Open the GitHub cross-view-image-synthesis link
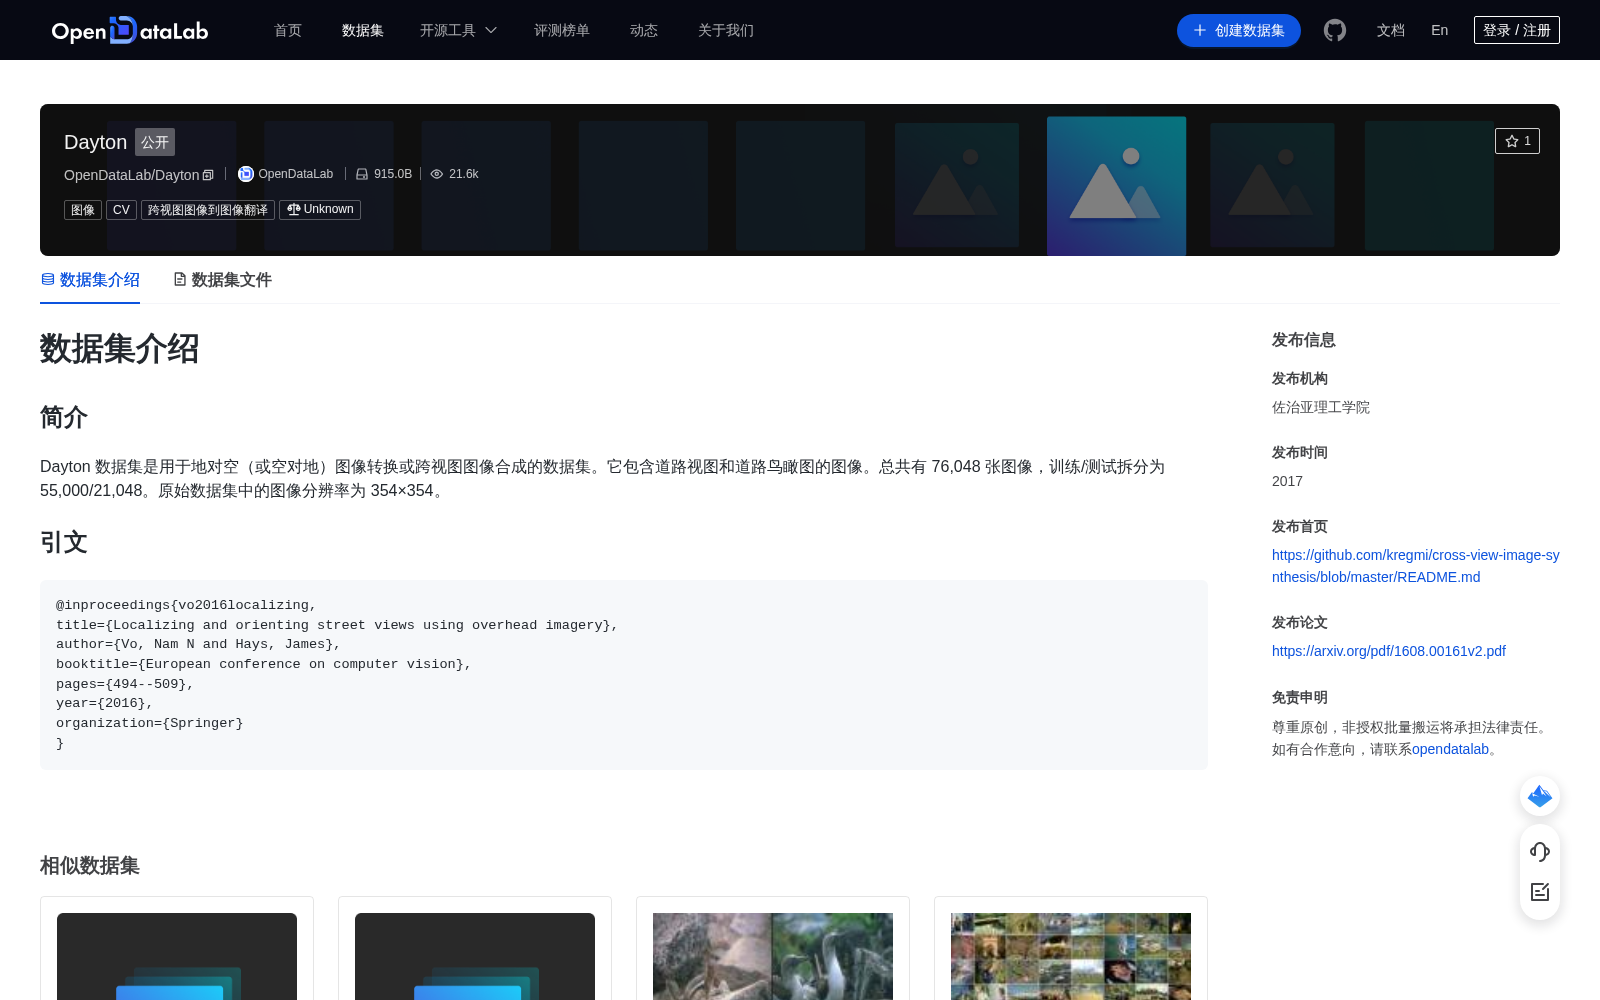 (1416, 566)
